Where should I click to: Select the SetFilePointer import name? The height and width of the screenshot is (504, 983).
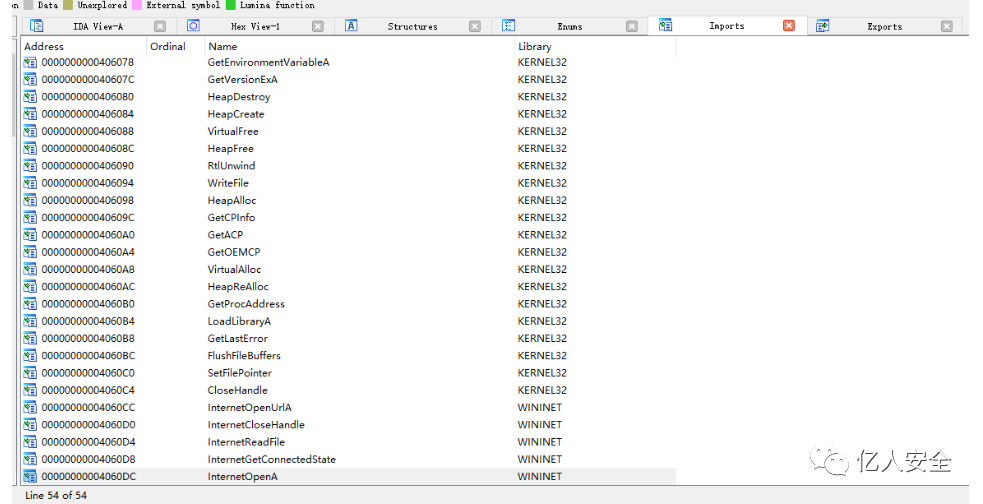pos(239,373)
